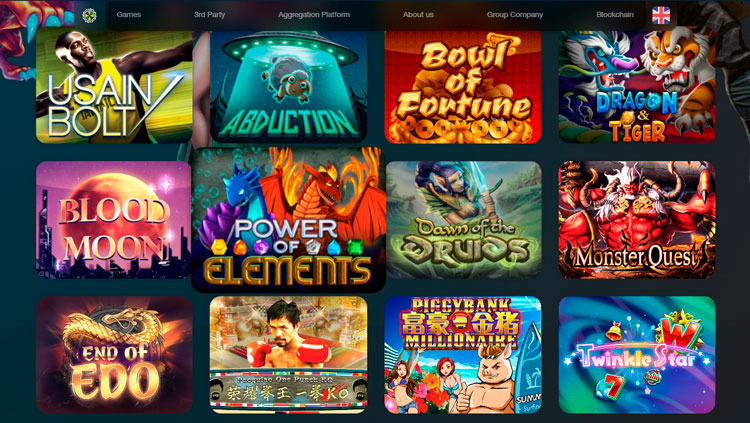Screen dimensions: 750x423
Task: Open the About us link
Action: [x=418, y=15]
